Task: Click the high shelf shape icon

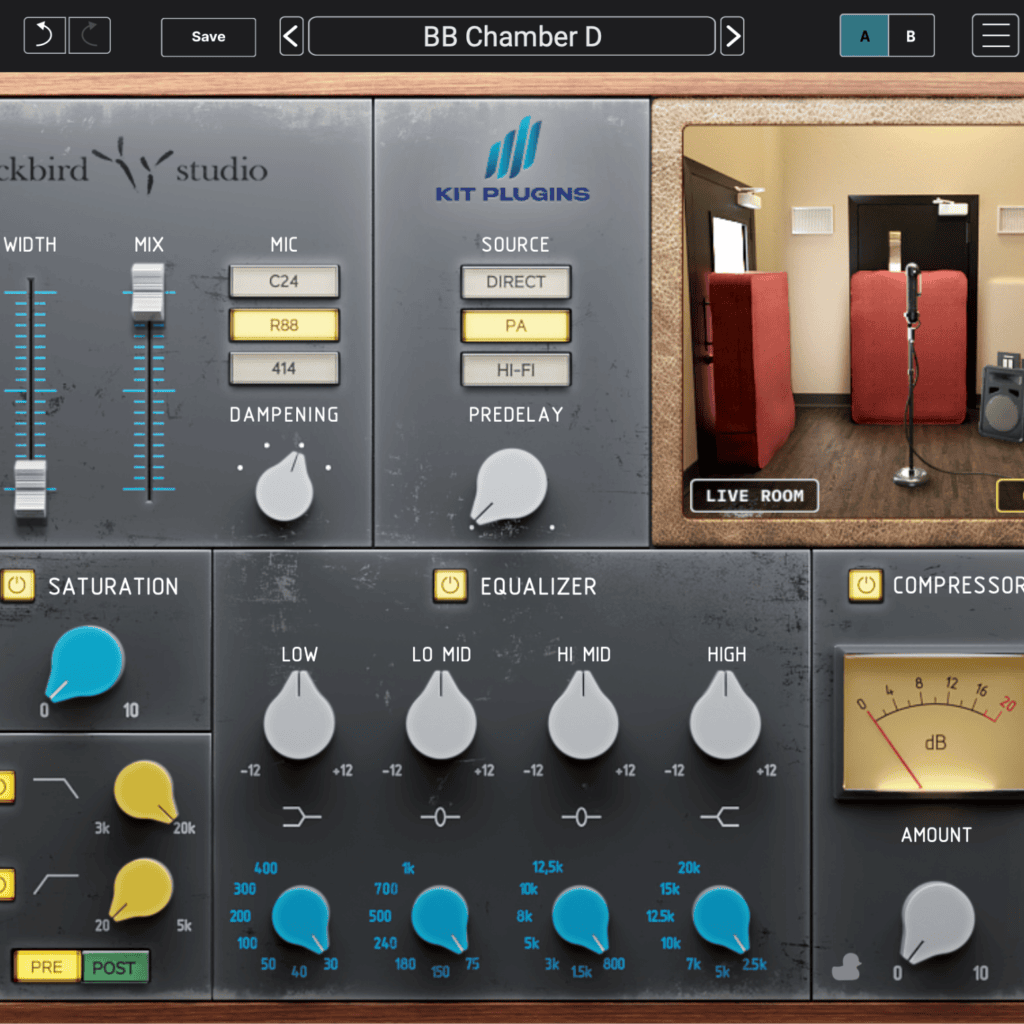Action: 720,816
